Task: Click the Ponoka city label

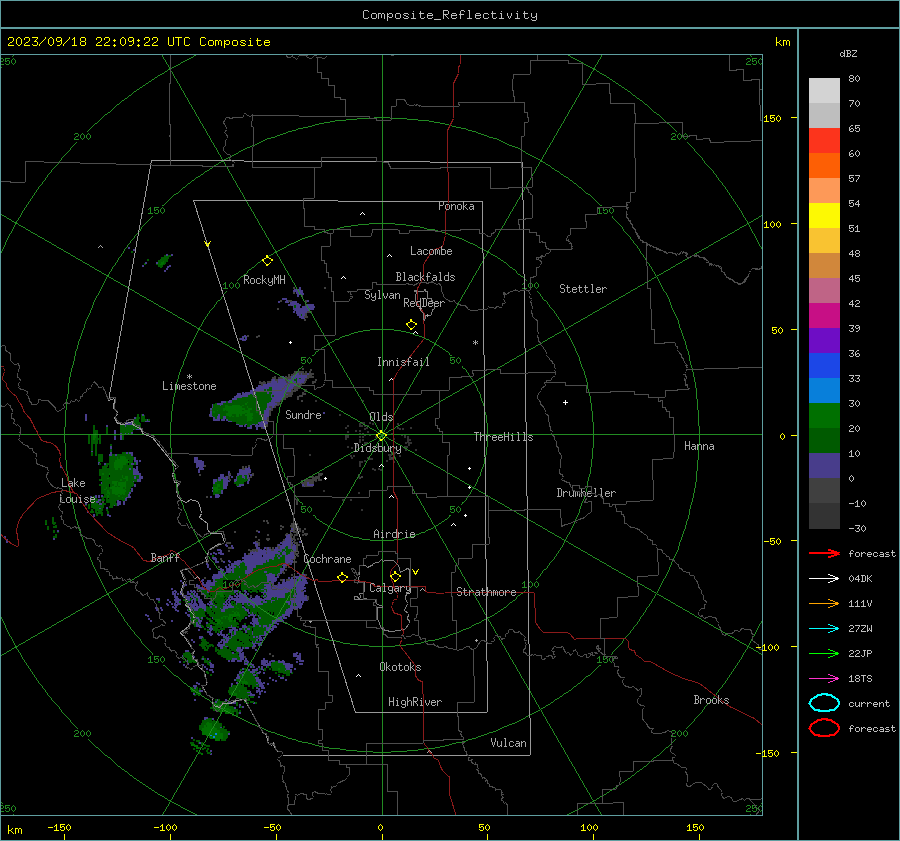Action: (456, 206)
